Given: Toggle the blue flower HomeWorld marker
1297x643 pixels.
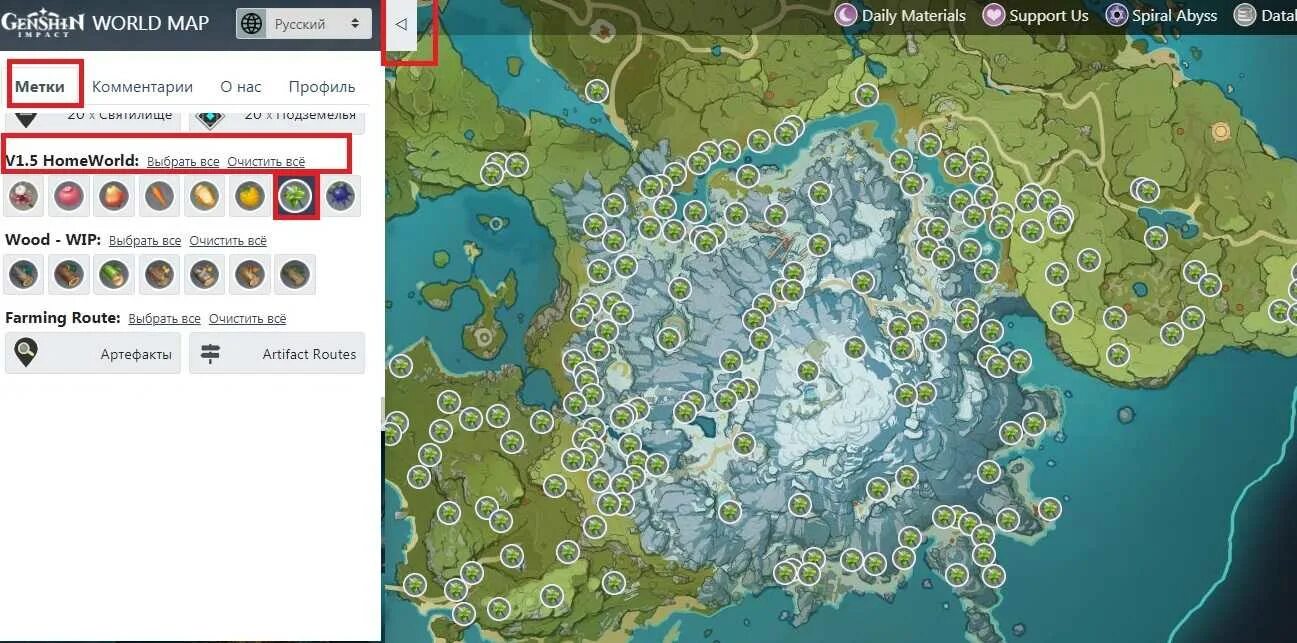Looking at the screenshot, I should (x=340, y=196).
